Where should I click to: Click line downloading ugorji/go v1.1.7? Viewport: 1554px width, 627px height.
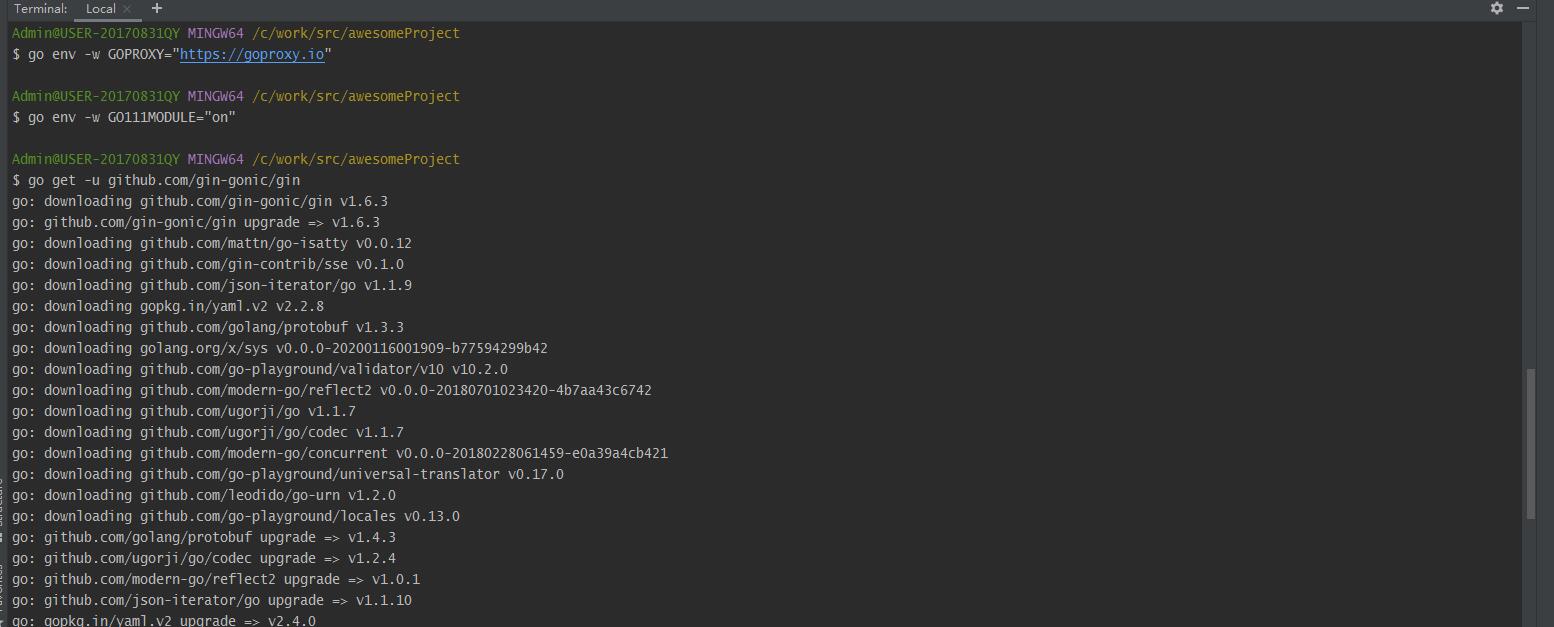click(x=184, y=411)
